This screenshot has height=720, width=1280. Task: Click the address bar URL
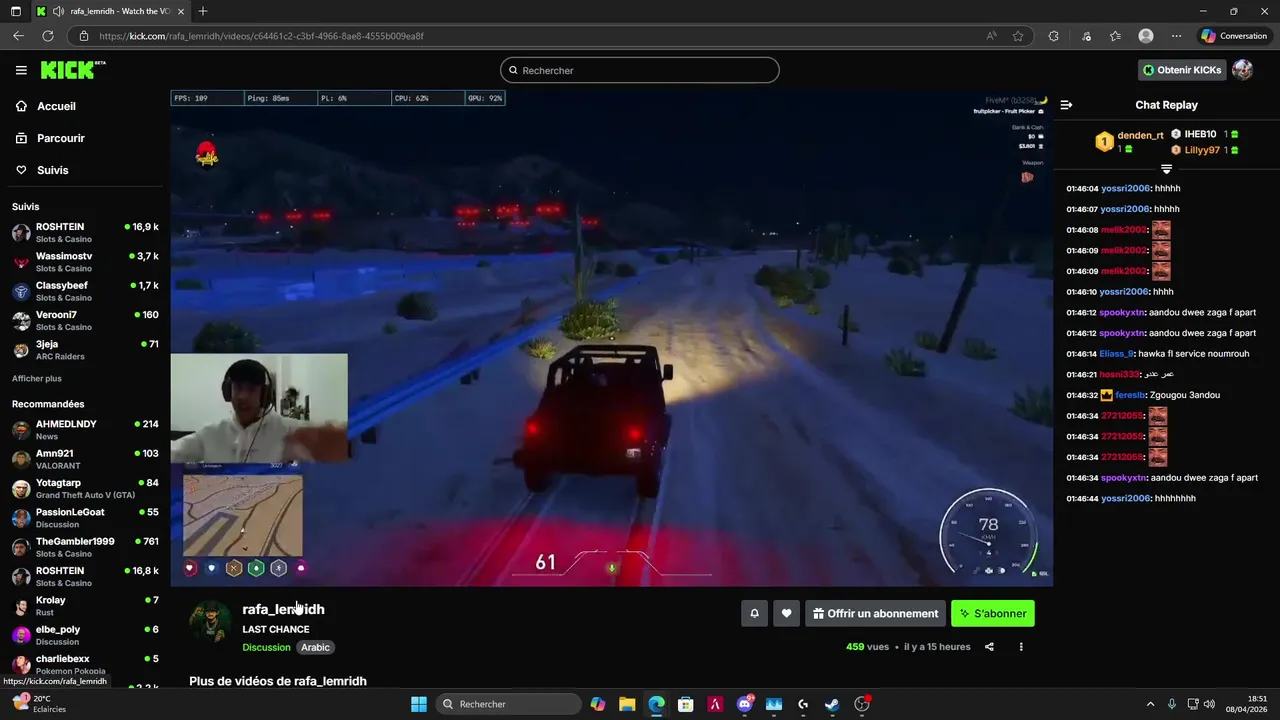coord(261,36)
